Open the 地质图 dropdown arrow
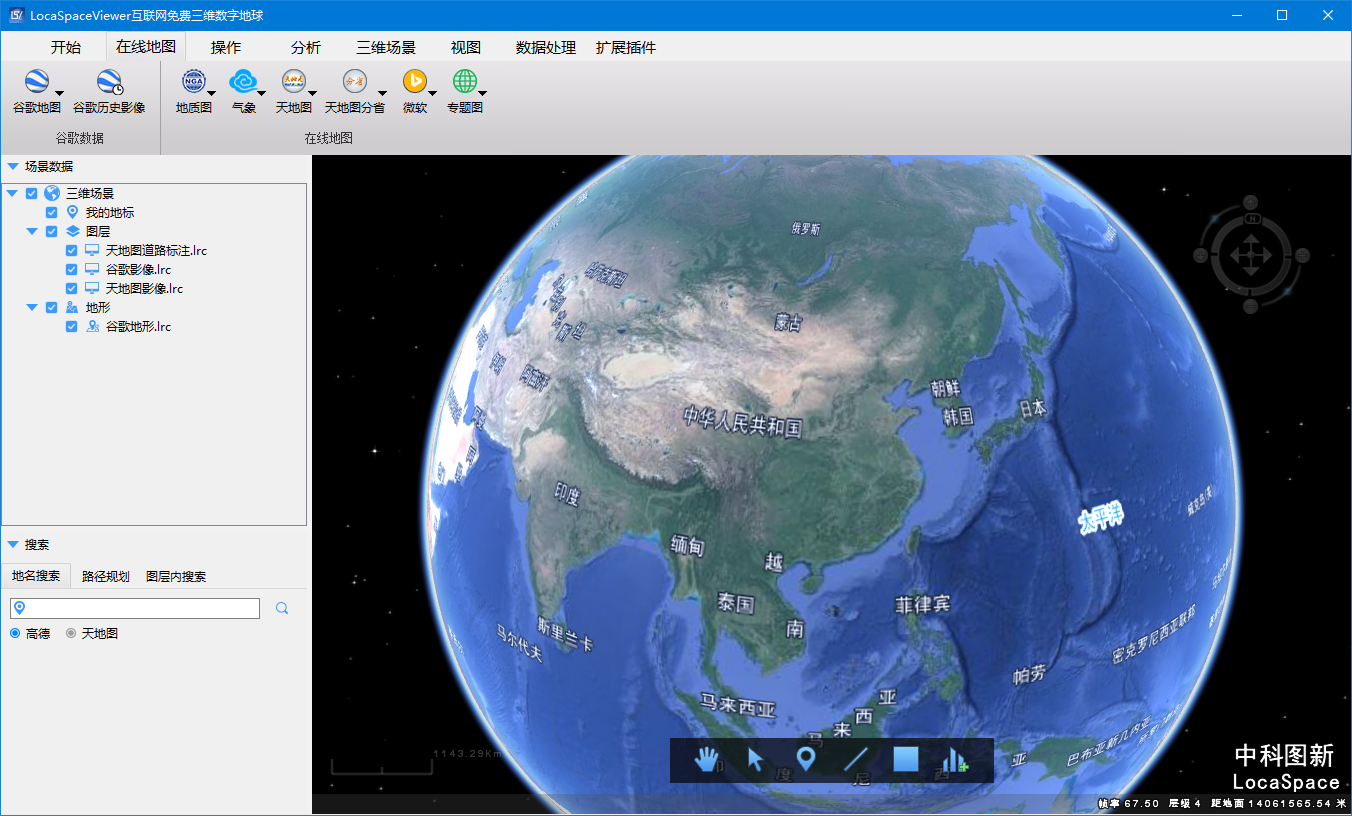1352x816 pixels. [212, 94]
